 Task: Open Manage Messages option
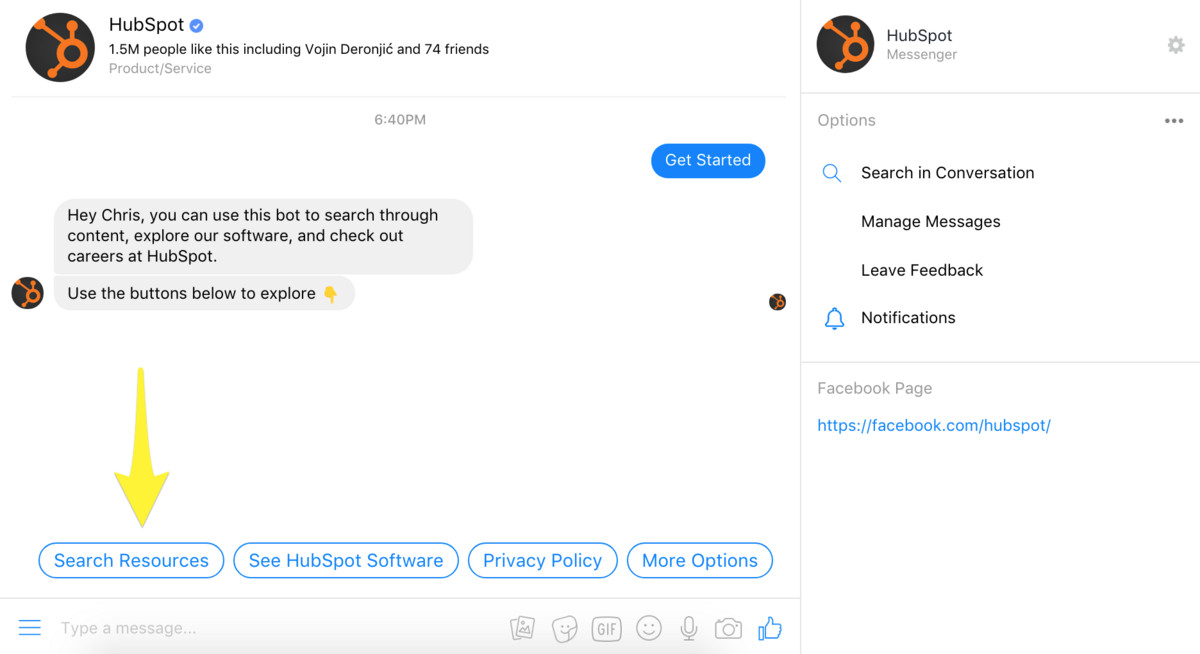(x=930, y=222)
